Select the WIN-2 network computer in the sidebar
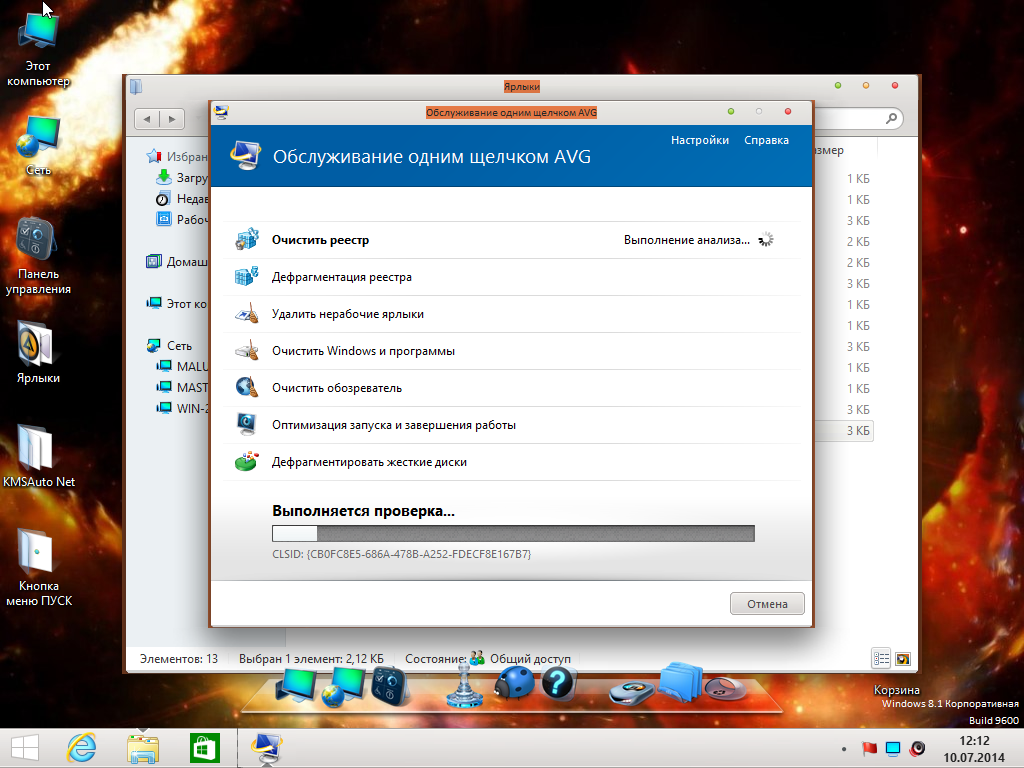 (182, 408)
